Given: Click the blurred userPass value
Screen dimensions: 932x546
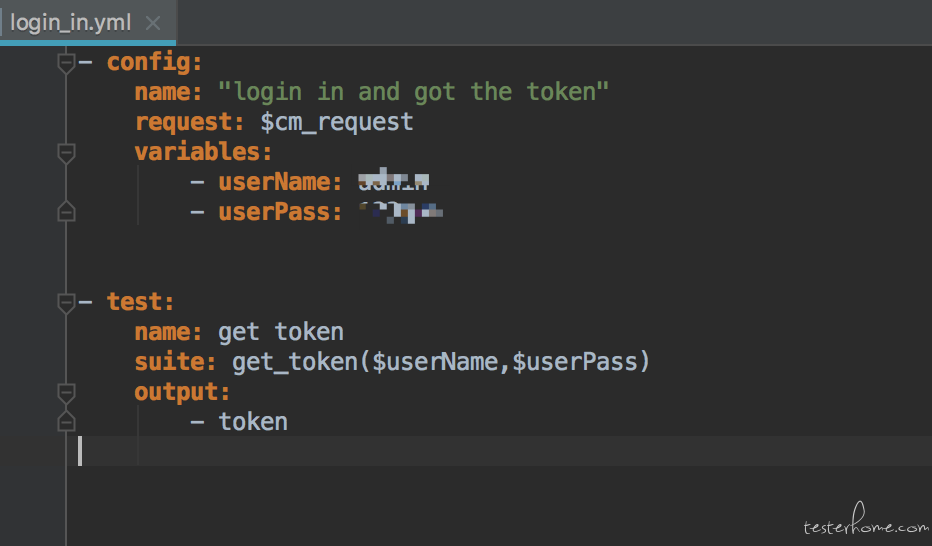Looking at the screenshot, I should (401, 212).
